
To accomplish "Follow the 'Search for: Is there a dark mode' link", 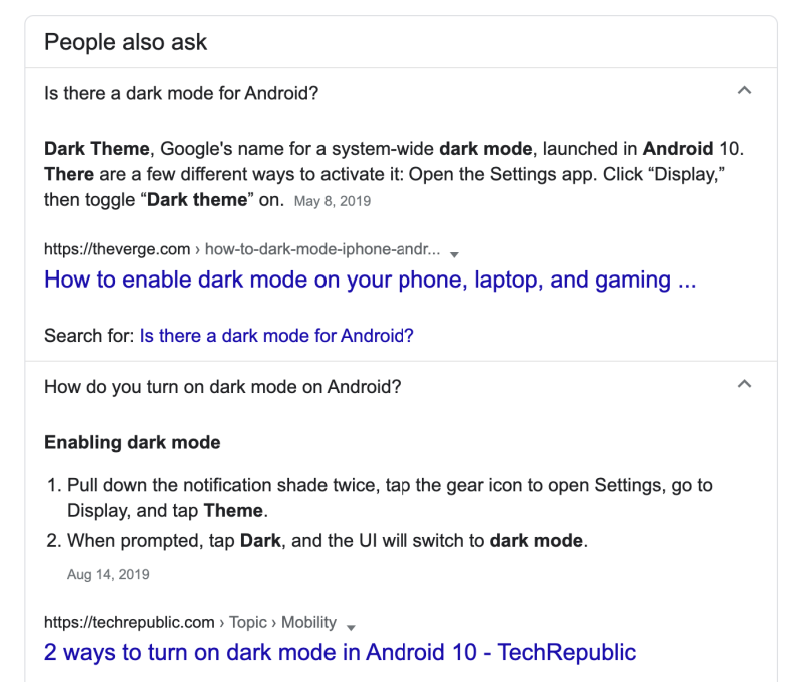I will [277, 336].
